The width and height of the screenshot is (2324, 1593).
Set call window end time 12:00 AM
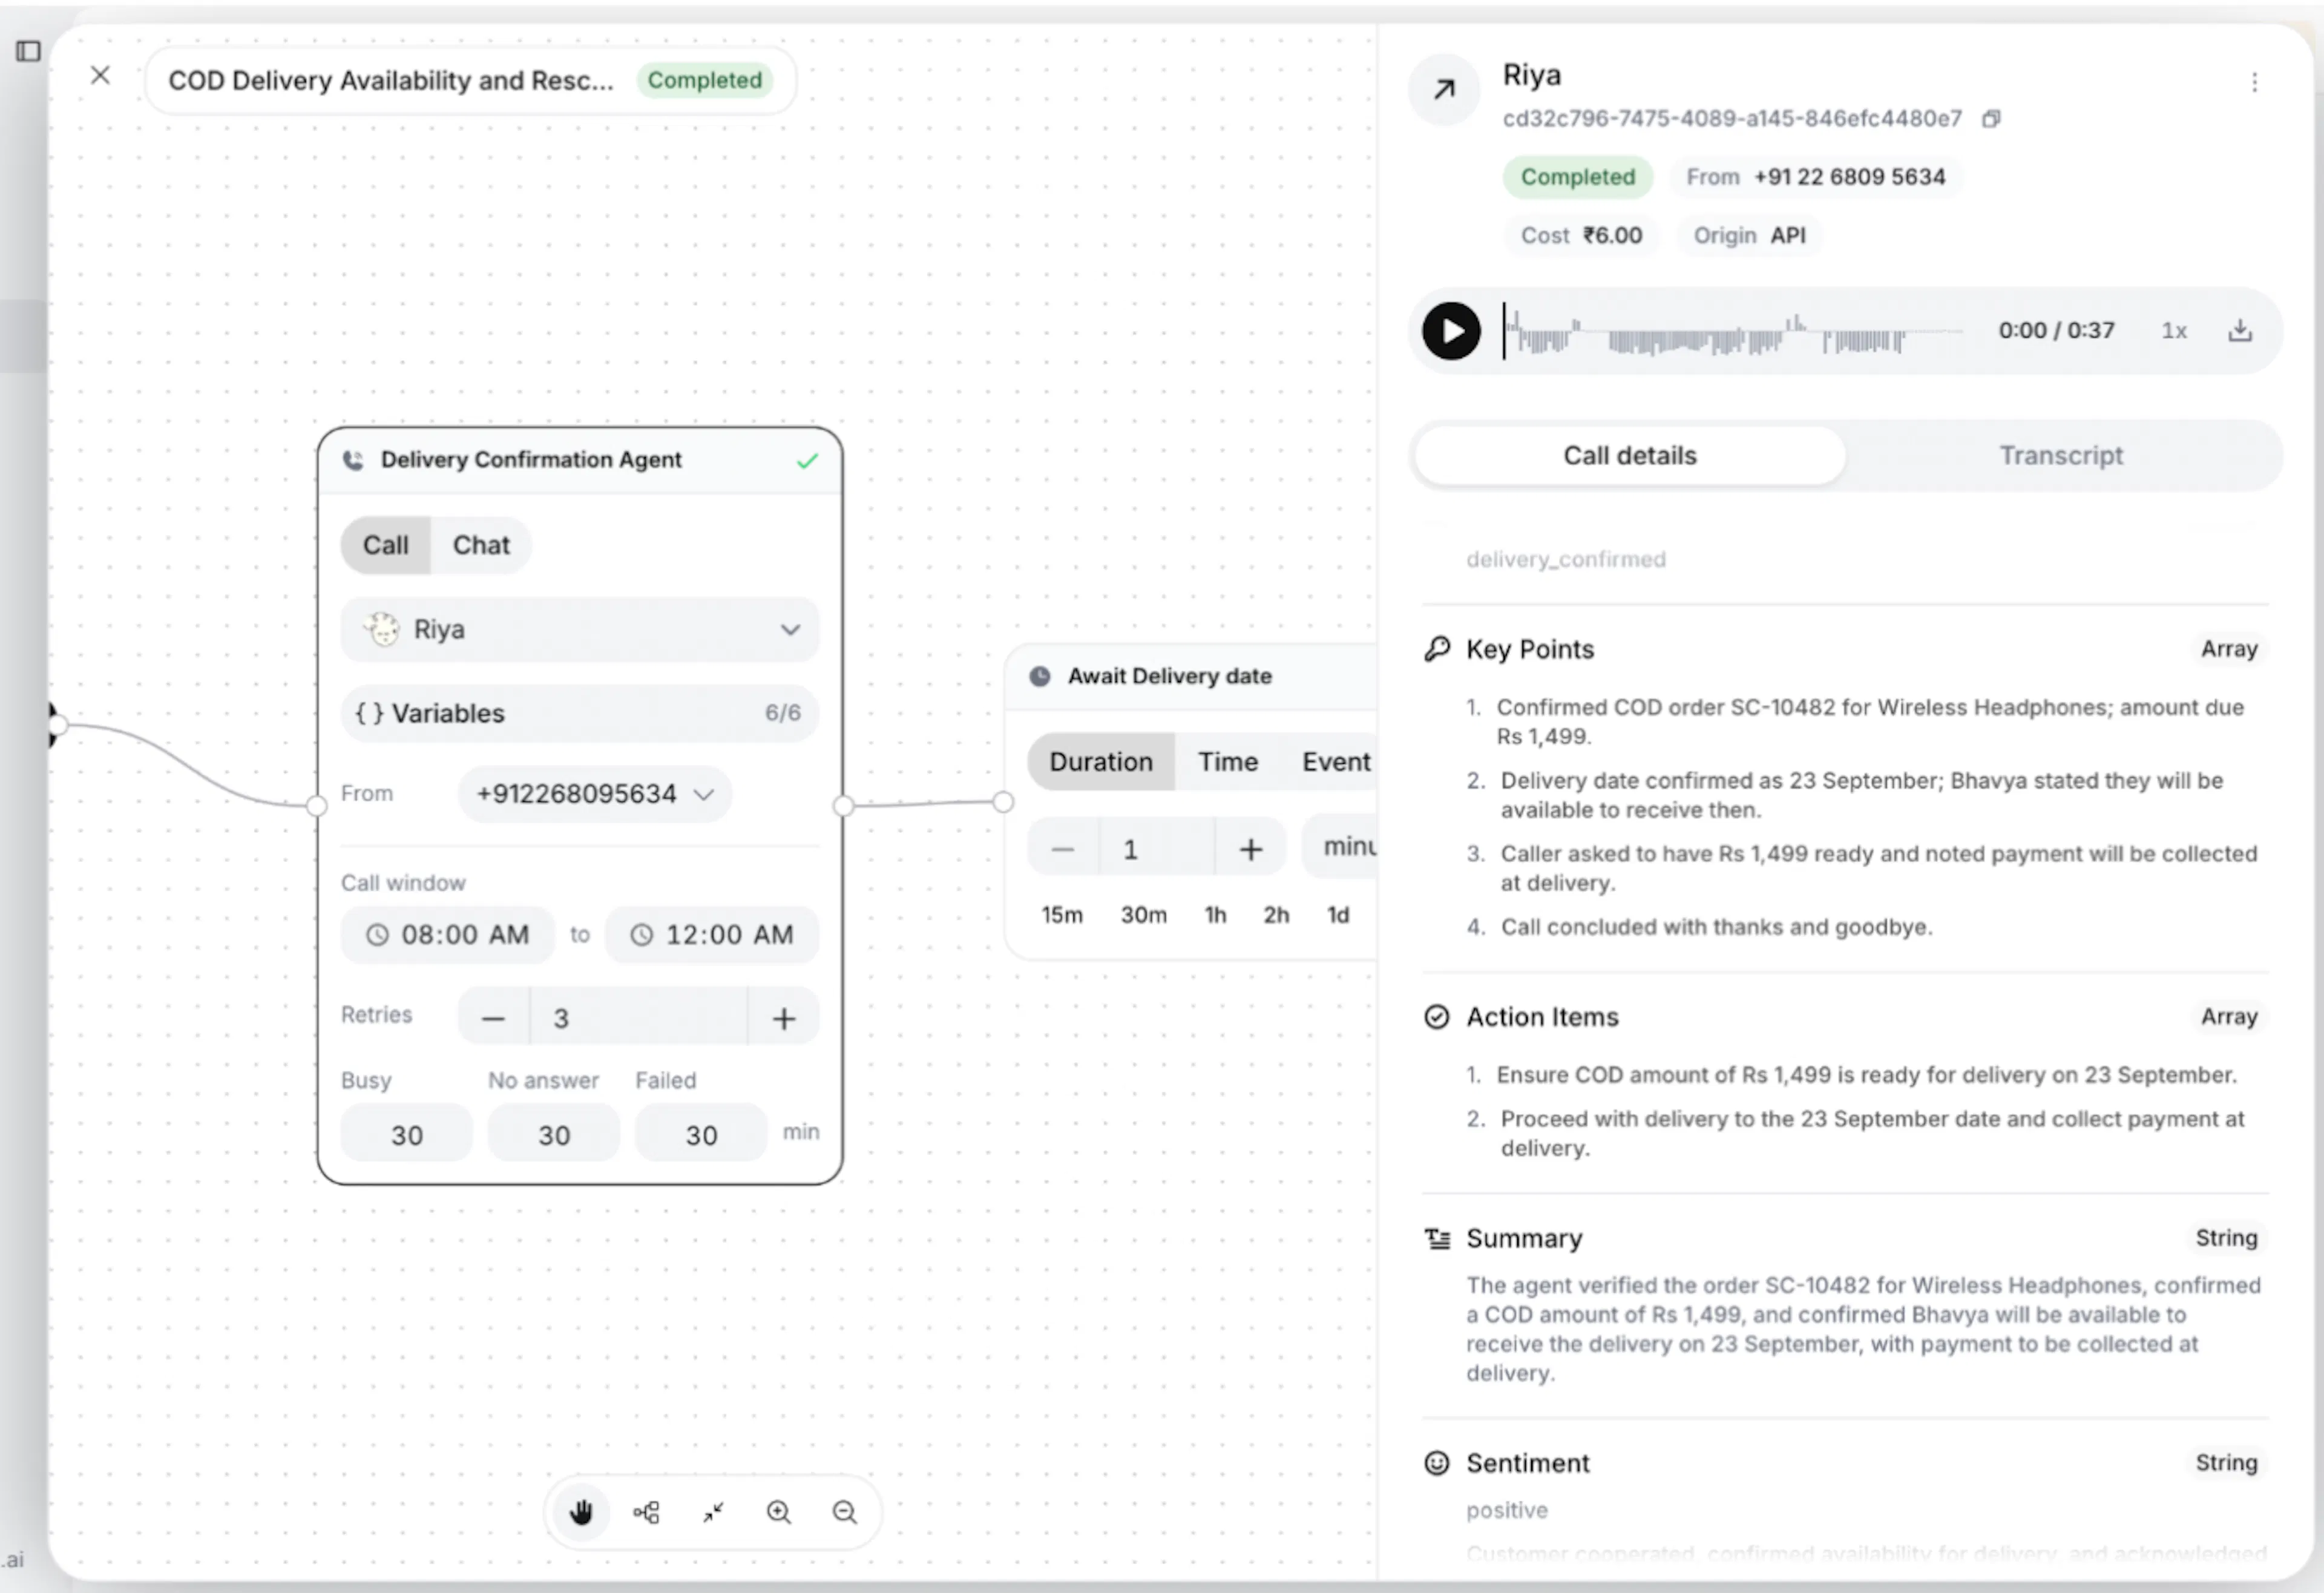point(712,935)
